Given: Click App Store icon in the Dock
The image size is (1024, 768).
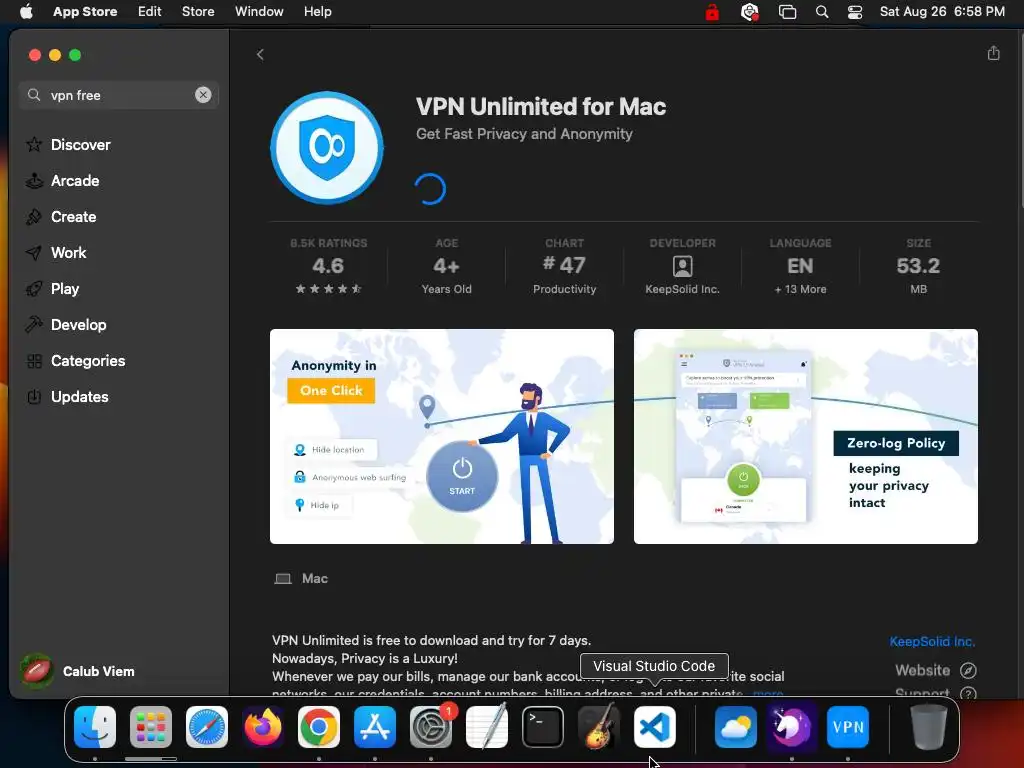Looking at the screenshot, I should point(375,727).
